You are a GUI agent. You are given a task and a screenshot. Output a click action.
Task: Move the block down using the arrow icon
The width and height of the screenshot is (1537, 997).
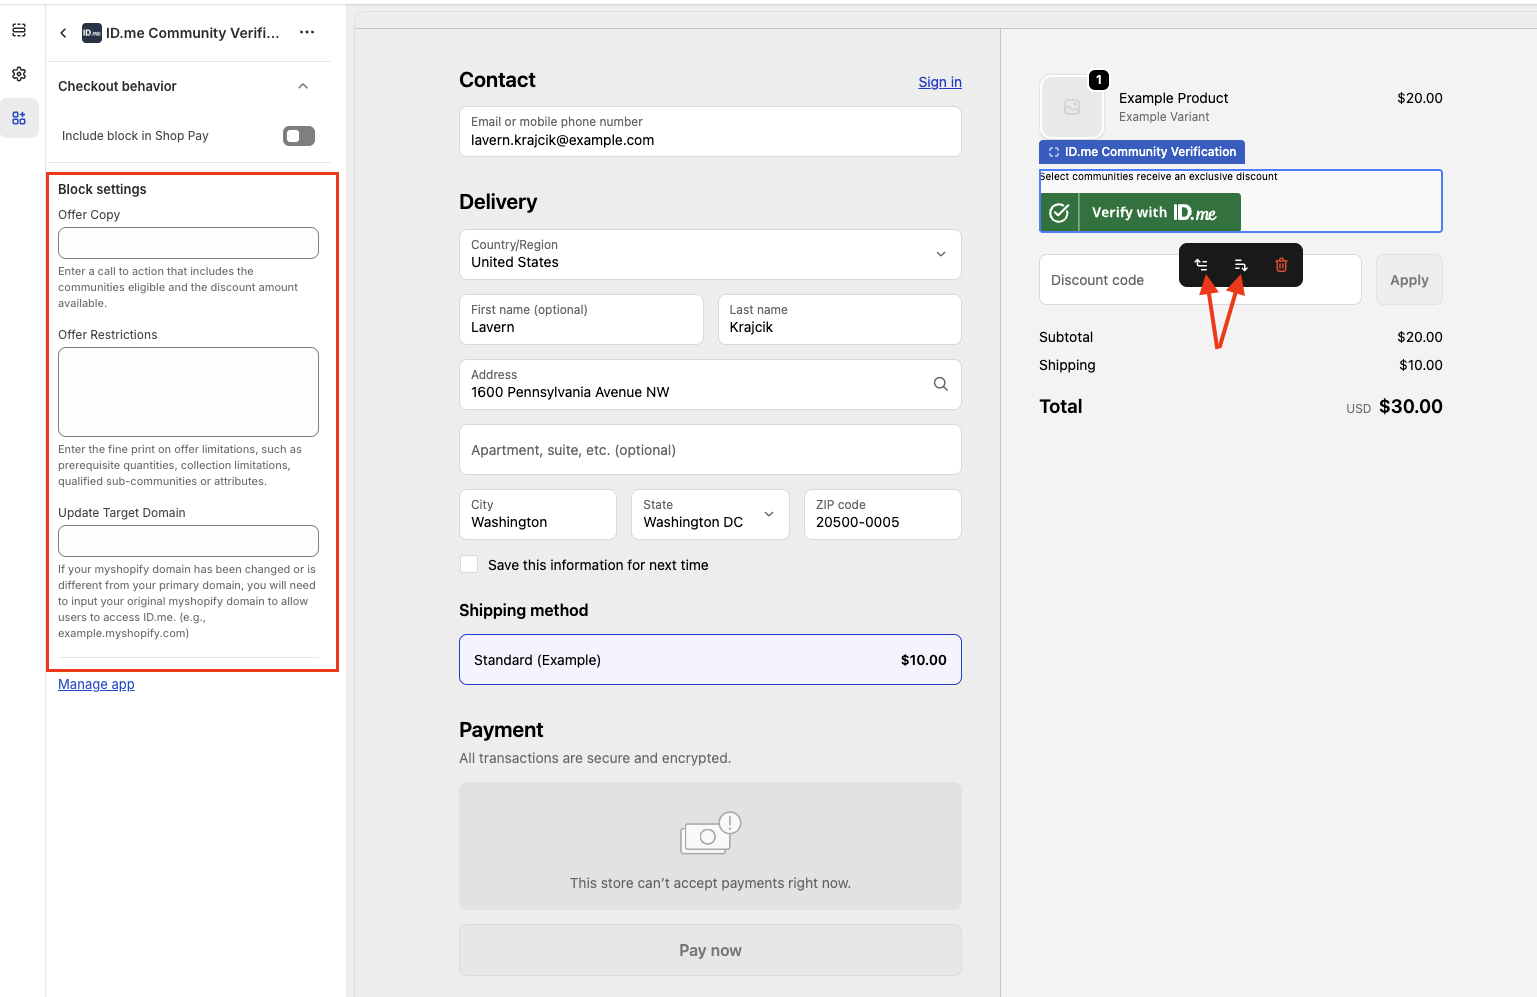[x=1240, y=264]
